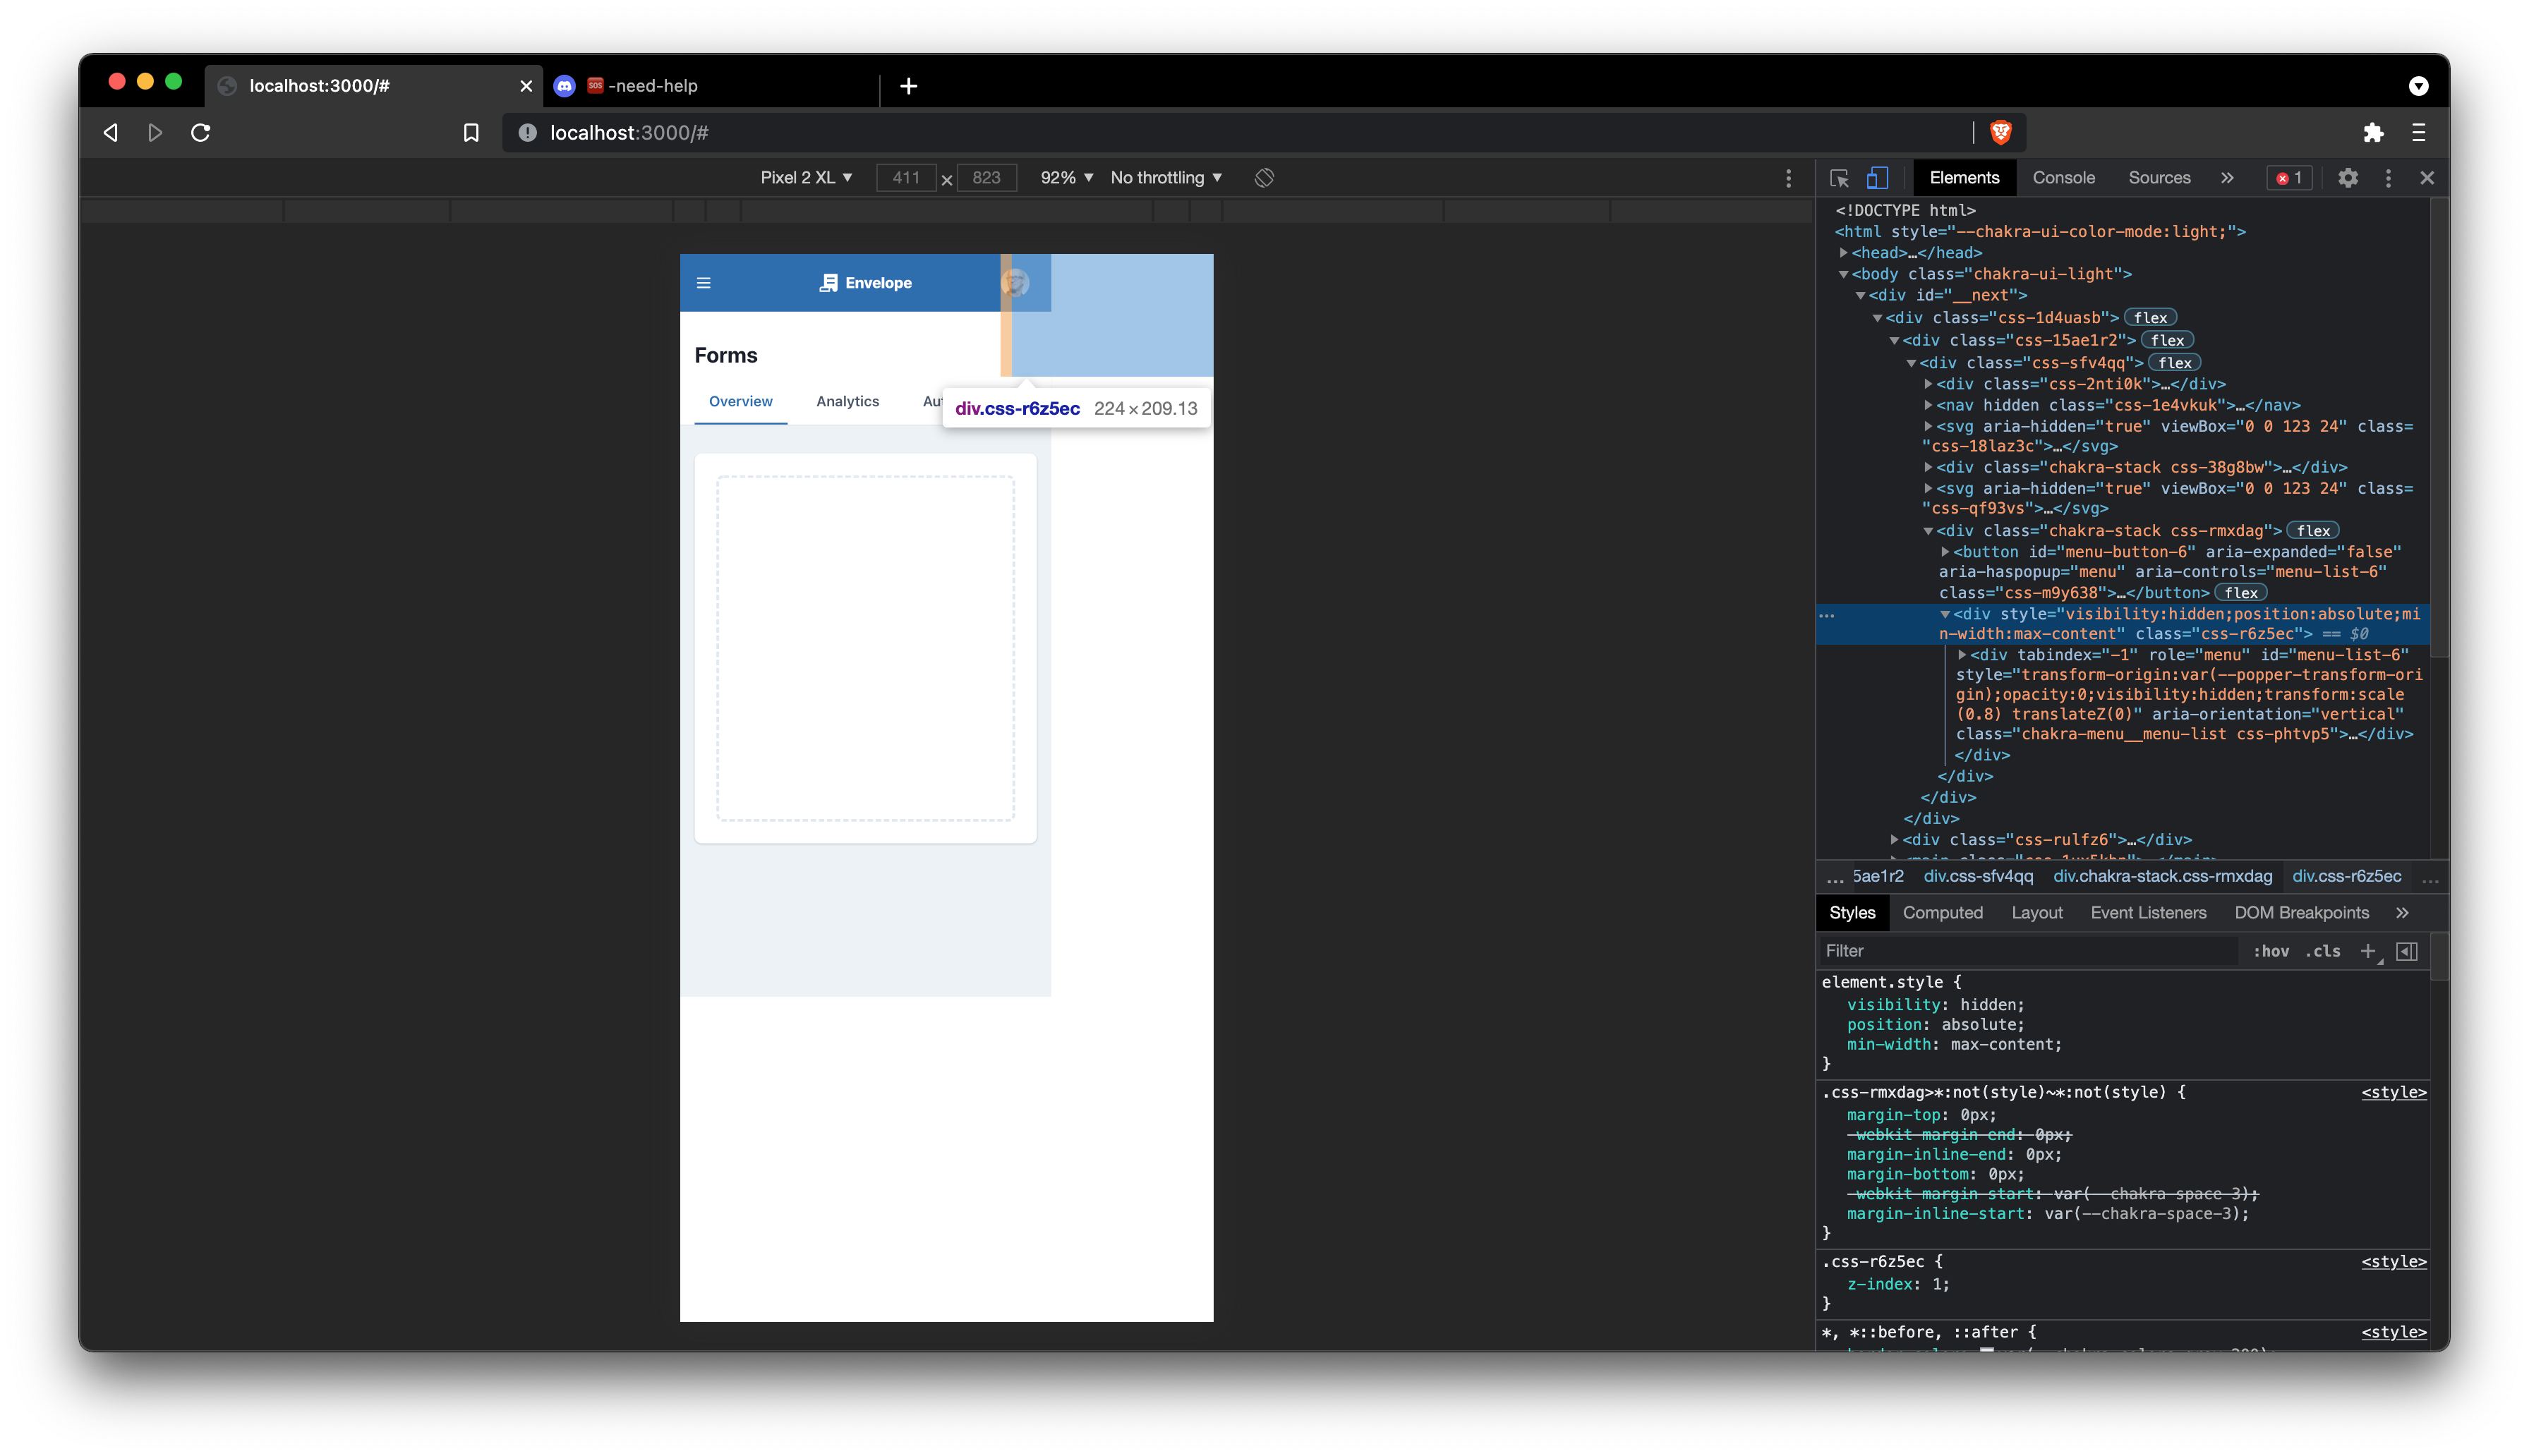
Task: Toggle the .cls class editor
Action: point(2324,951)
